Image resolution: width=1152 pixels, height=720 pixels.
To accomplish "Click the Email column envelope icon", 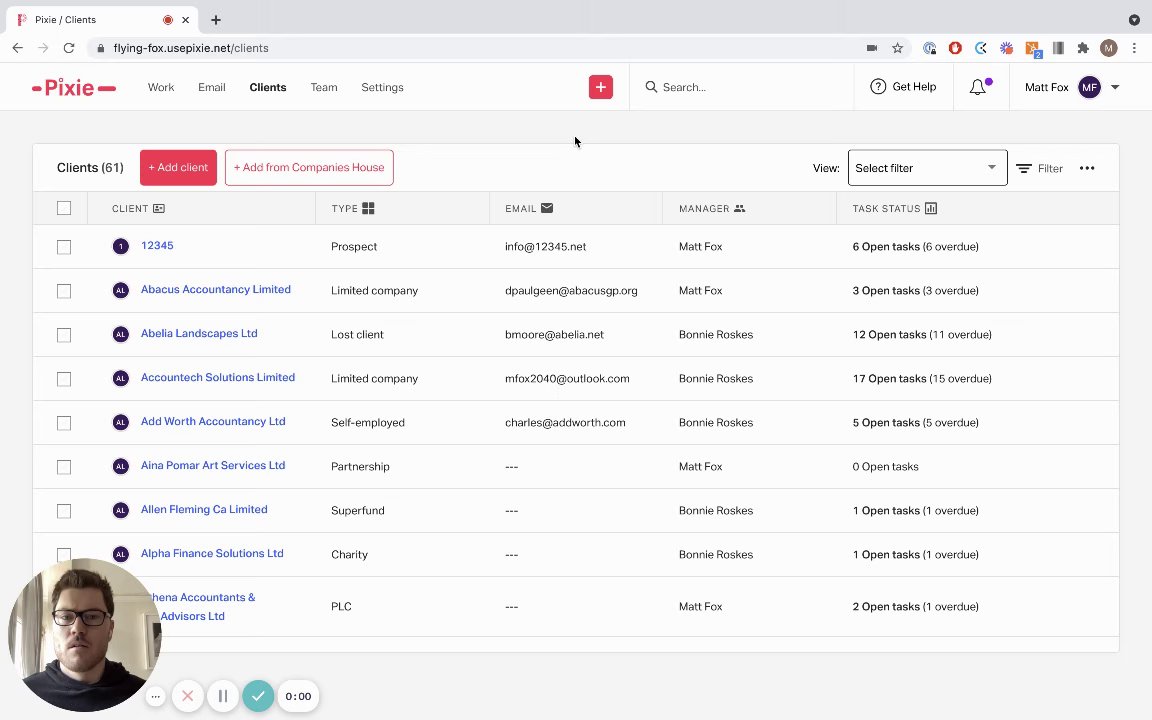I will [547, 208].
